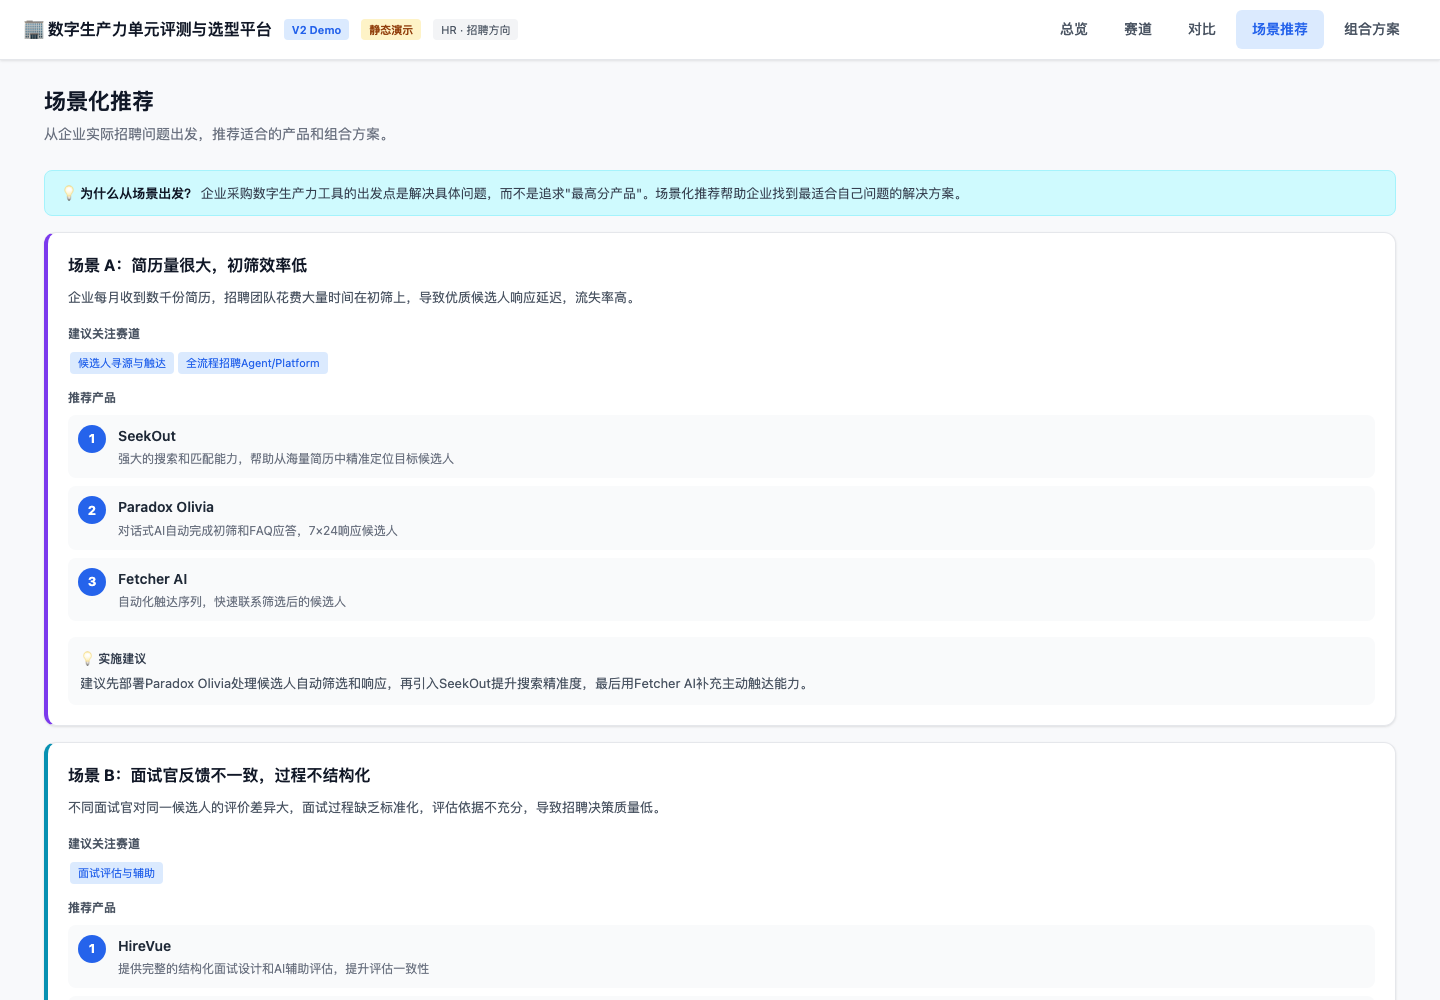Select the HireVue product name

(145, 946)
